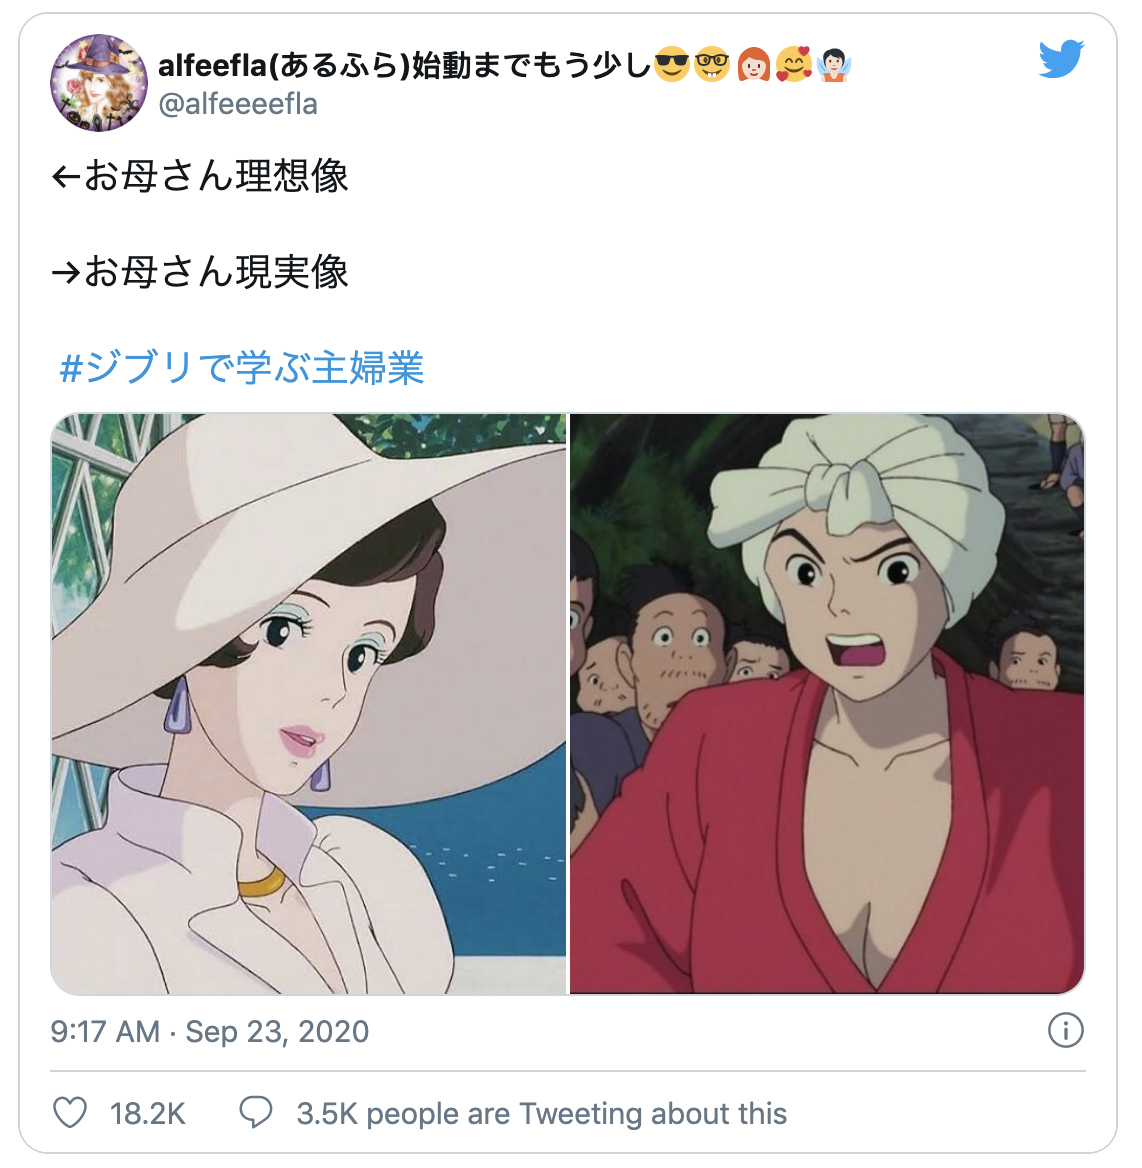Click the 18.2K likes count
Viewport: 1142px width, 1168px height.
[x=147, y=1114]
